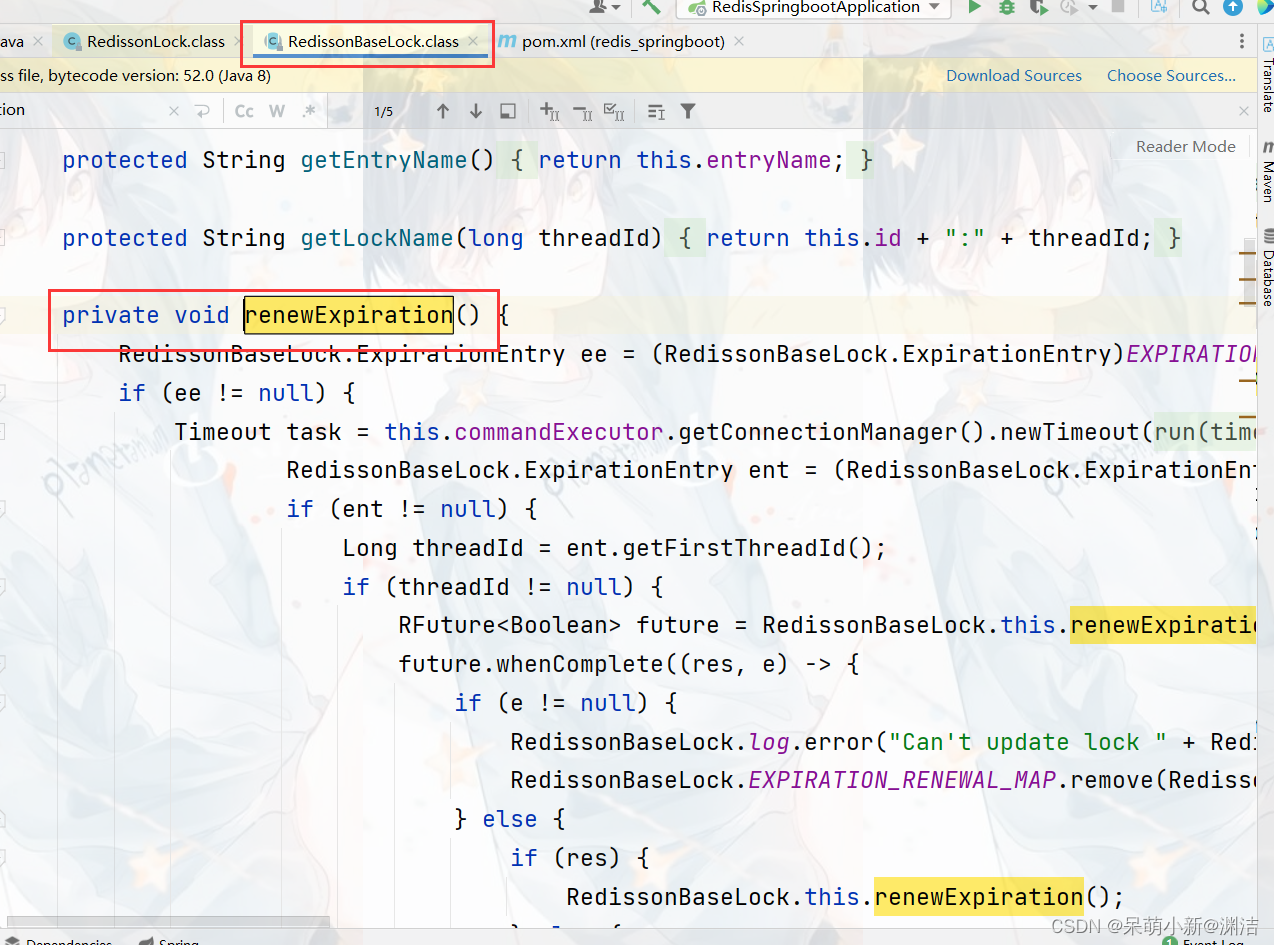Open the profiler run options dropdown arrow
Viewport: 1274px width, 945px height.
tap(1091, 7)
